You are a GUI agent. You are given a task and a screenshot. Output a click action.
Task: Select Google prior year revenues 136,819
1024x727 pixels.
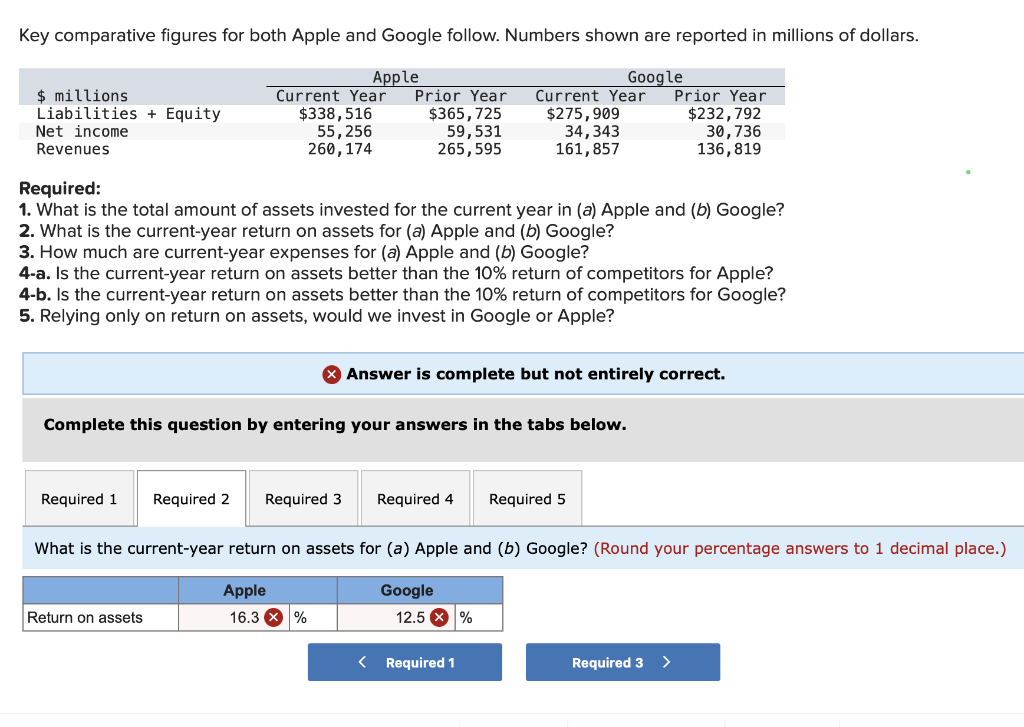point(729,149)
